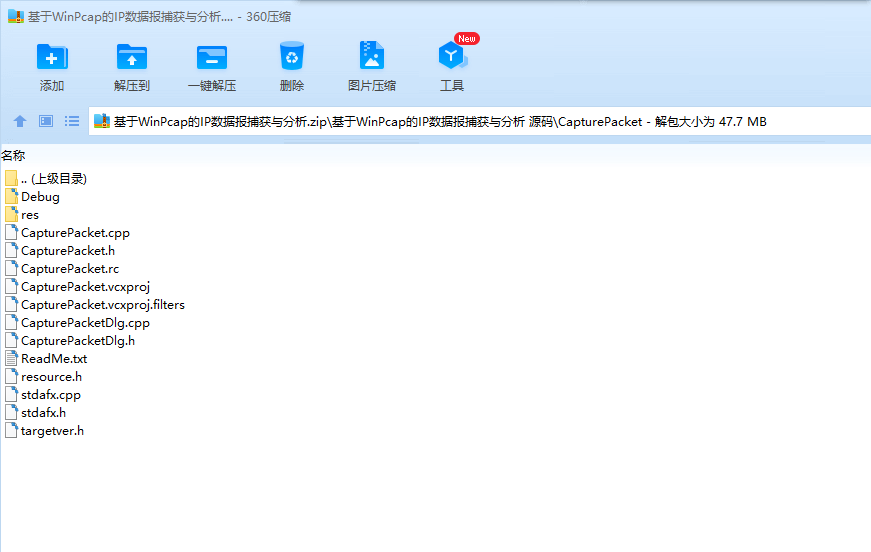Click the 解压到 (Extract to) icon
The image size is (871, 552).
click(x=132, y=57)
